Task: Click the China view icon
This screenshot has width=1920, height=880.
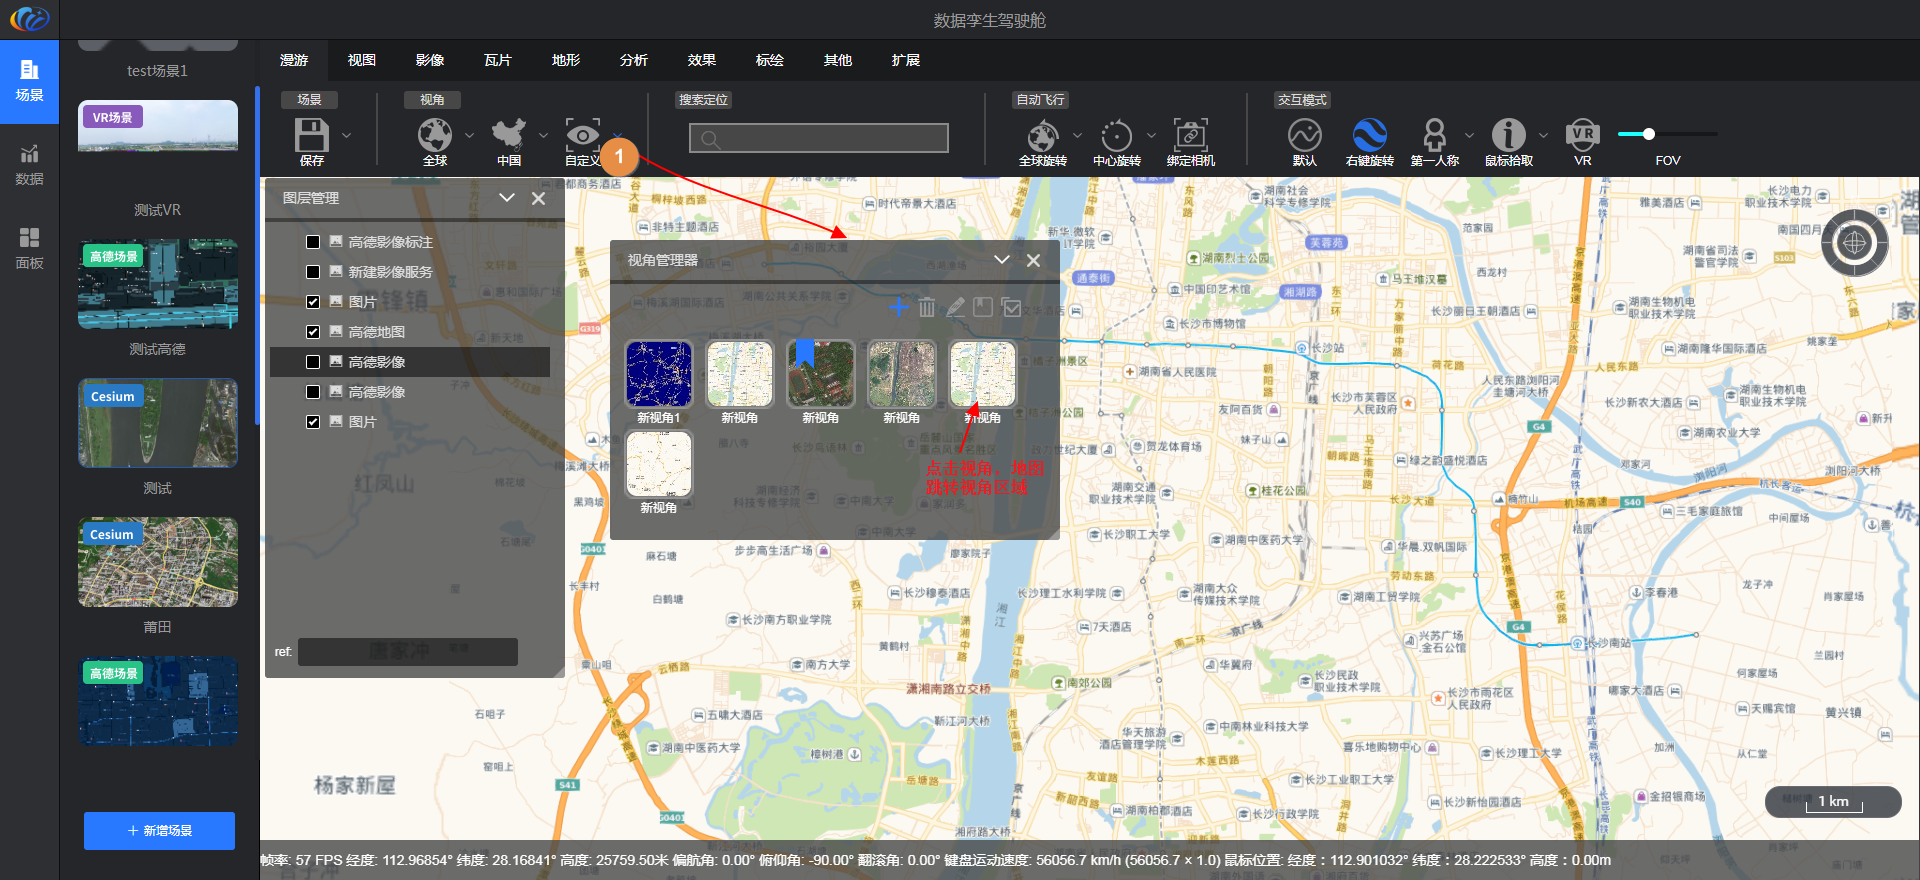Action: (x=509, y=136)
